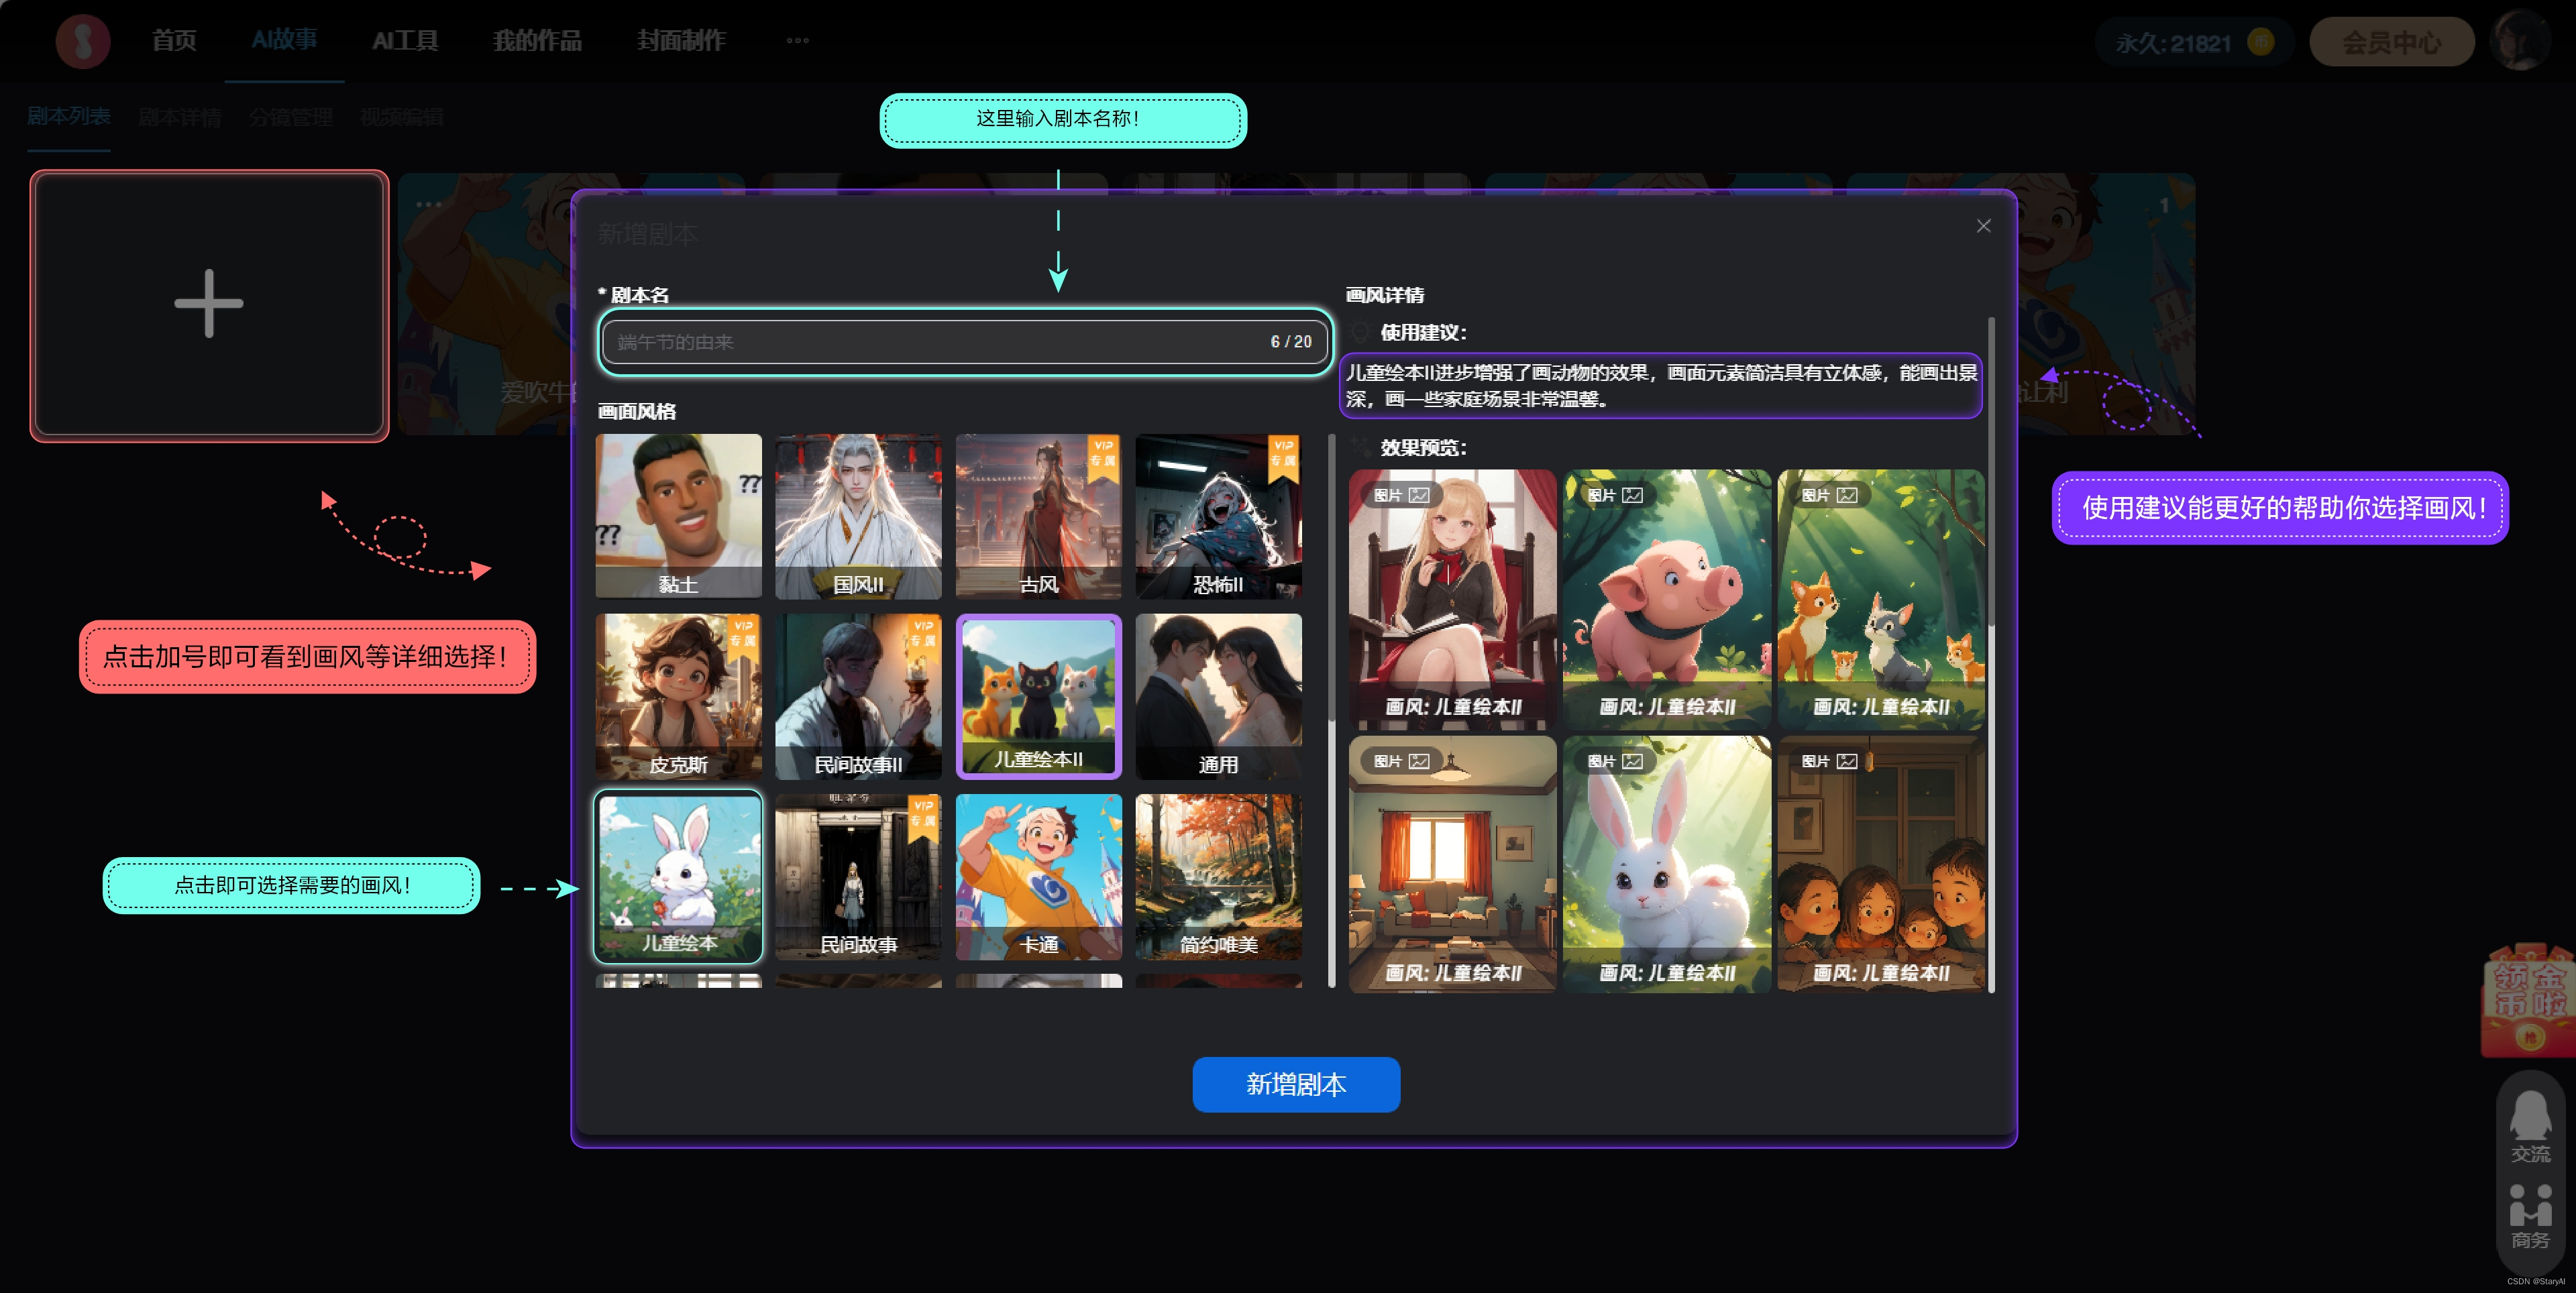This screenshot has width=2576, height=1293.
Task: Open the user avatar profile
Action: (x=2520, y=41)
